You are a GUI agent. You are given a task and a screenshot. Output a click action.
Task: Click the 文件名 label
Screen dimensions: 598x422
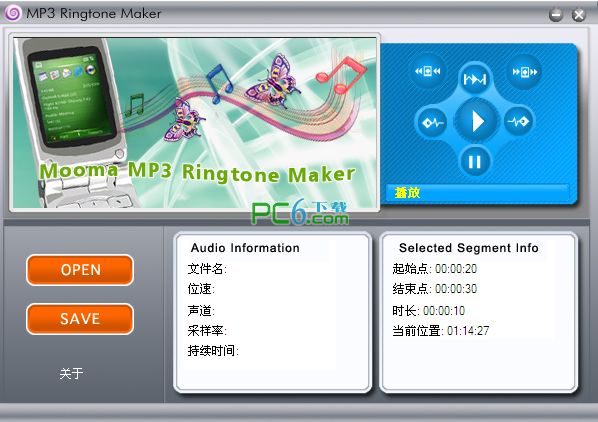(207, 269)
